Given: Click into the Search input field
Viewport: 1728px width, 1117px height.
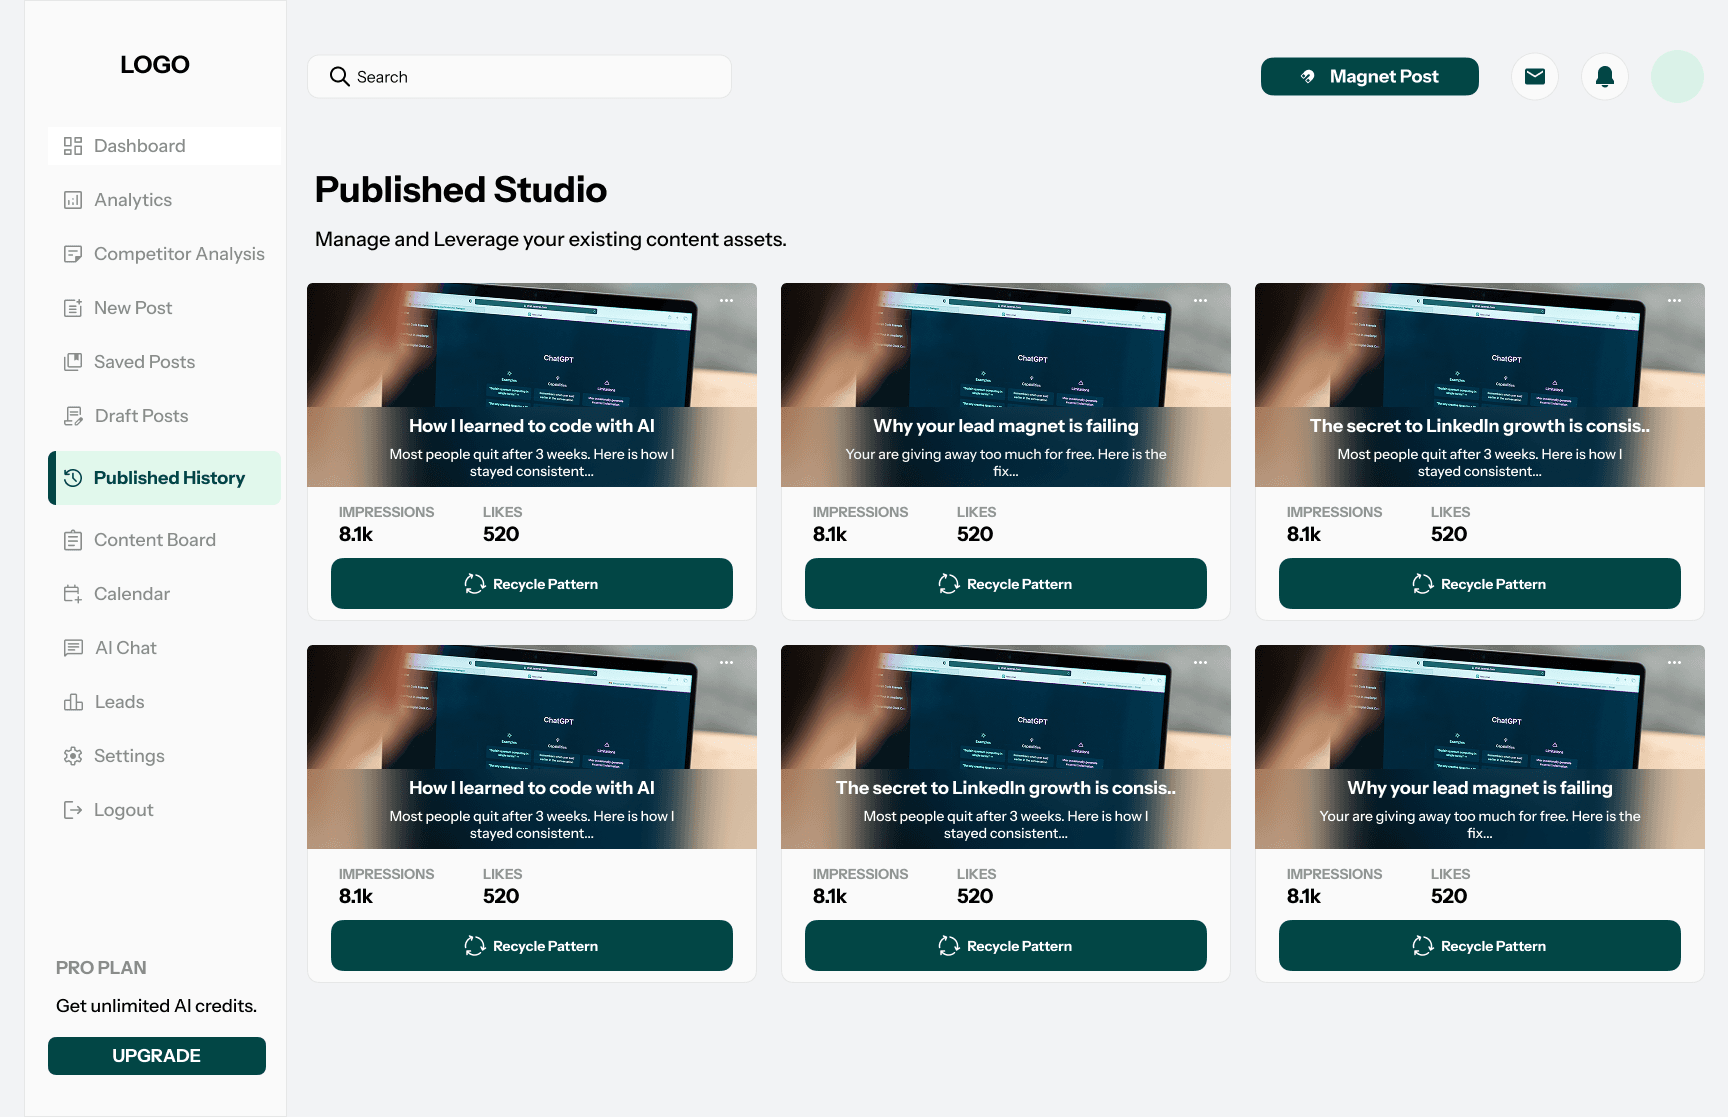Looking at the screenshot, I should coord(520,77).
